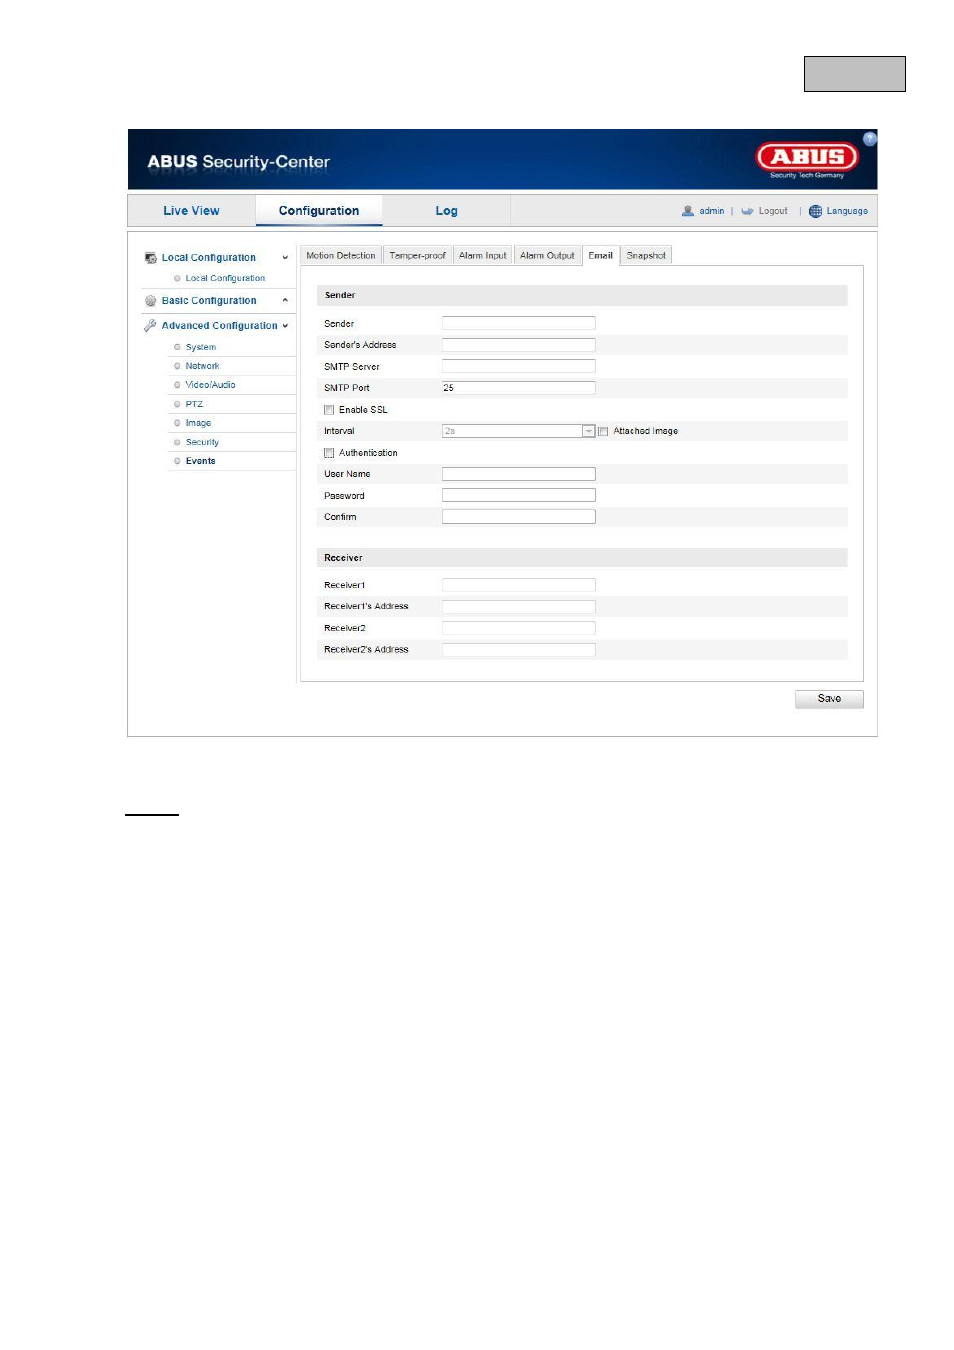The image size is (954, 1350).
Task: Enable the Authentication checkbox
Action: point(329,453)
